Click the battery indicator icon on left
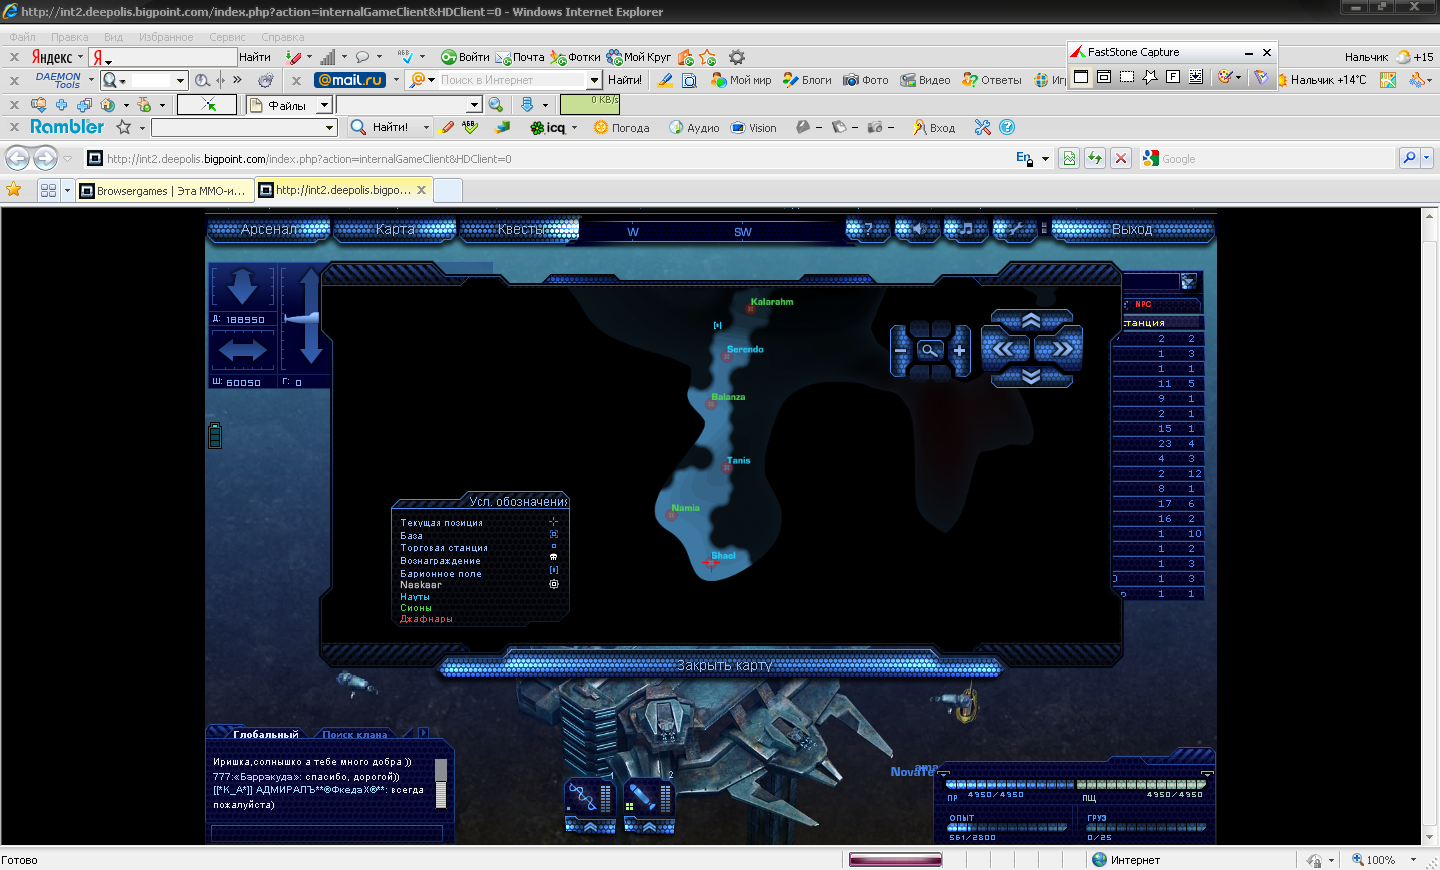This screenshot has height=870, width=1440. pyautogui.click(x=215, y=435)
